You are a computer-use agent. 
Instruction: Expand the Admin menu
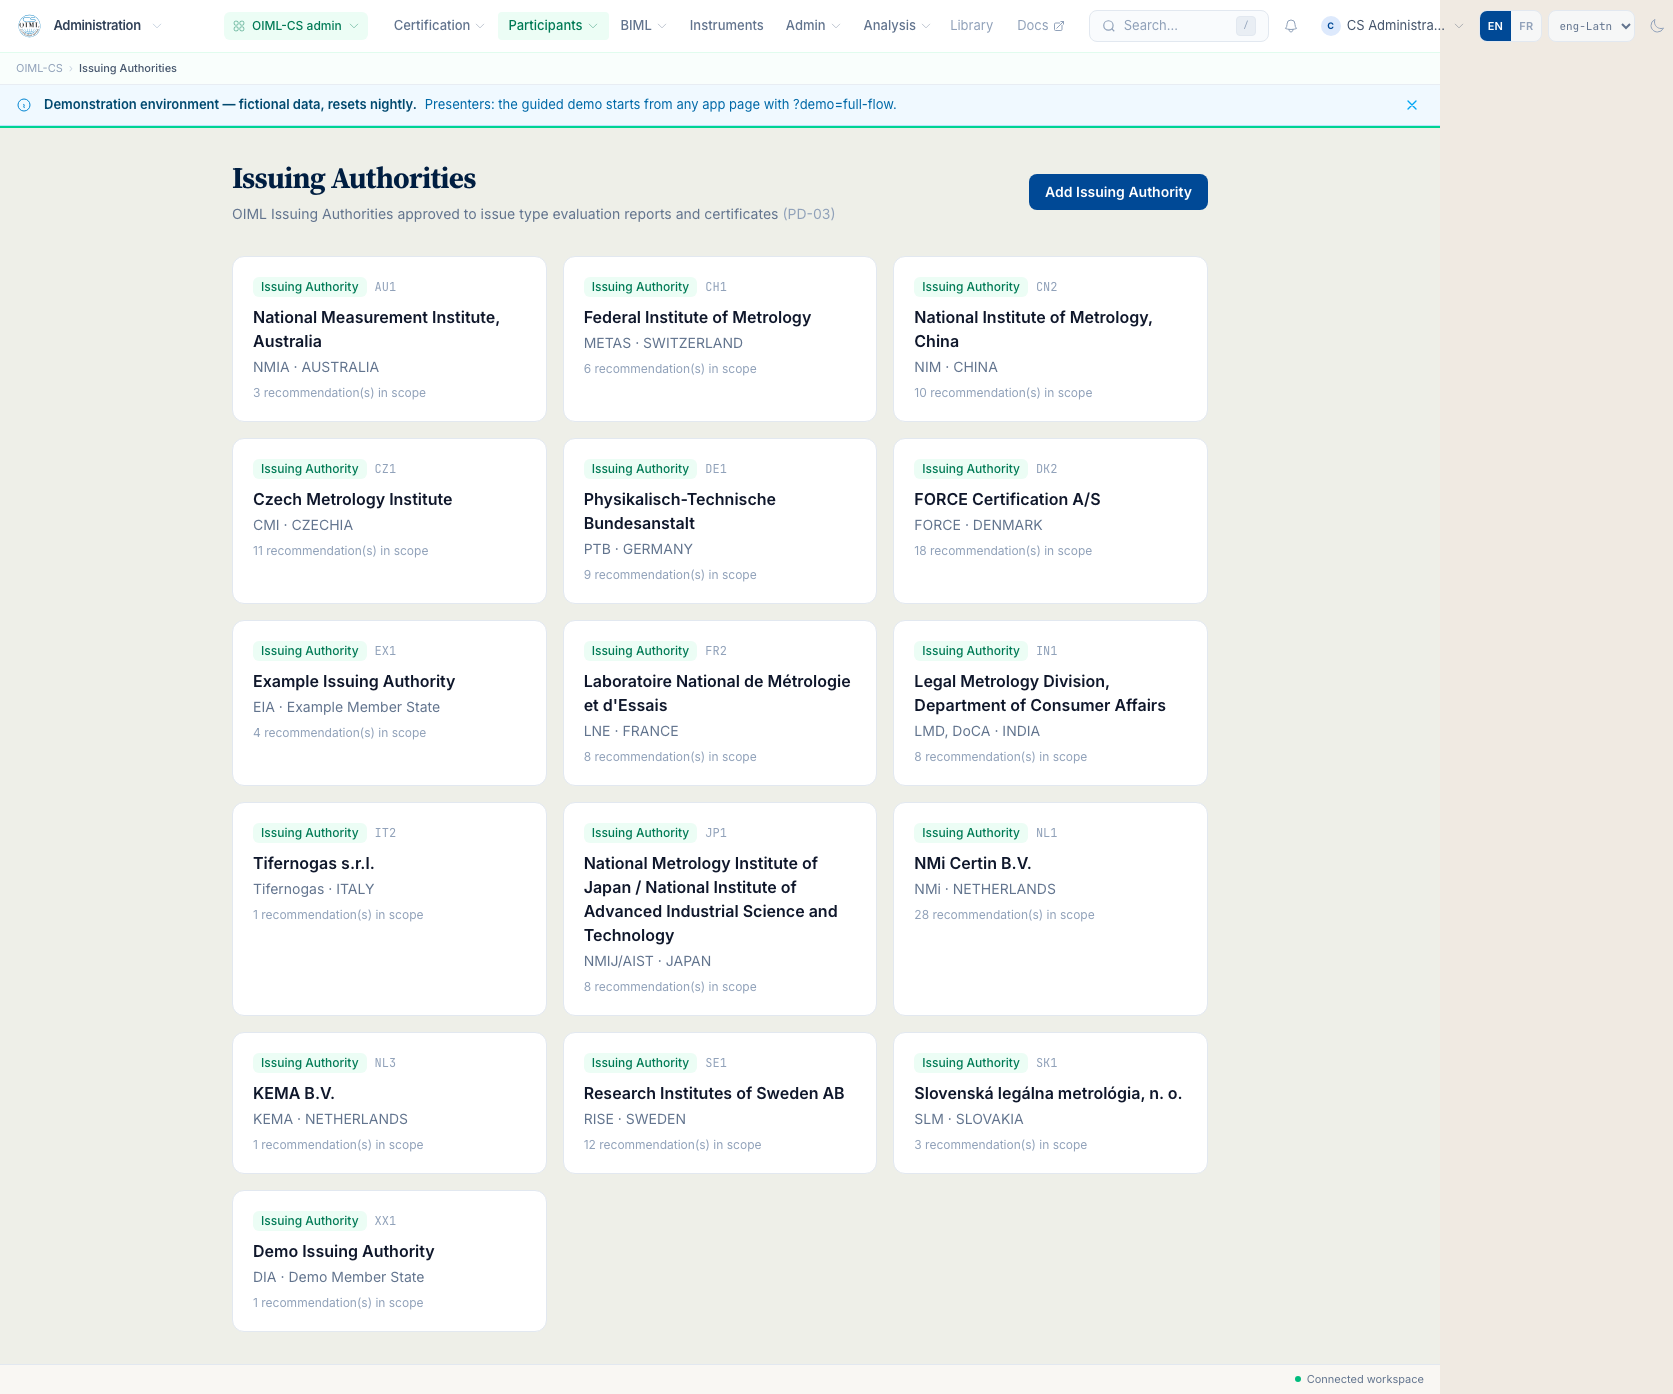[813, 26]
